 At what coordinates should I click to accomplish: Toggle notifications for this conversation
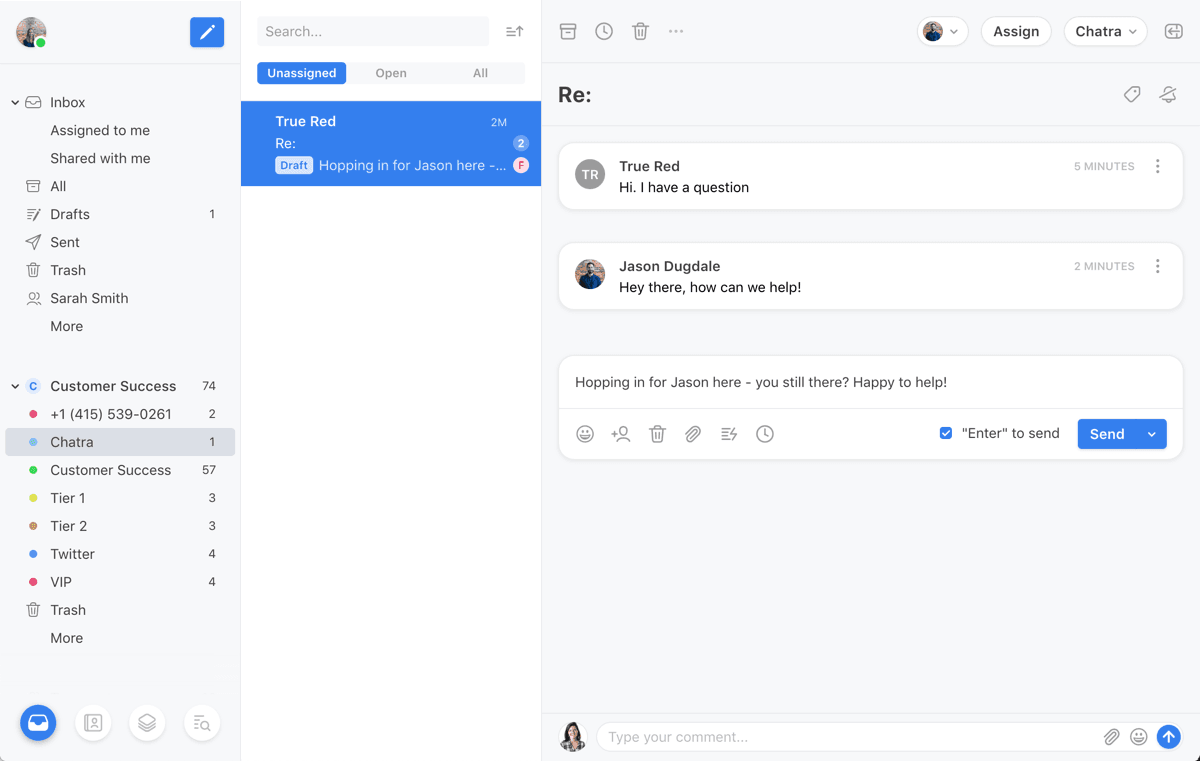click(x=1167, y=94)
